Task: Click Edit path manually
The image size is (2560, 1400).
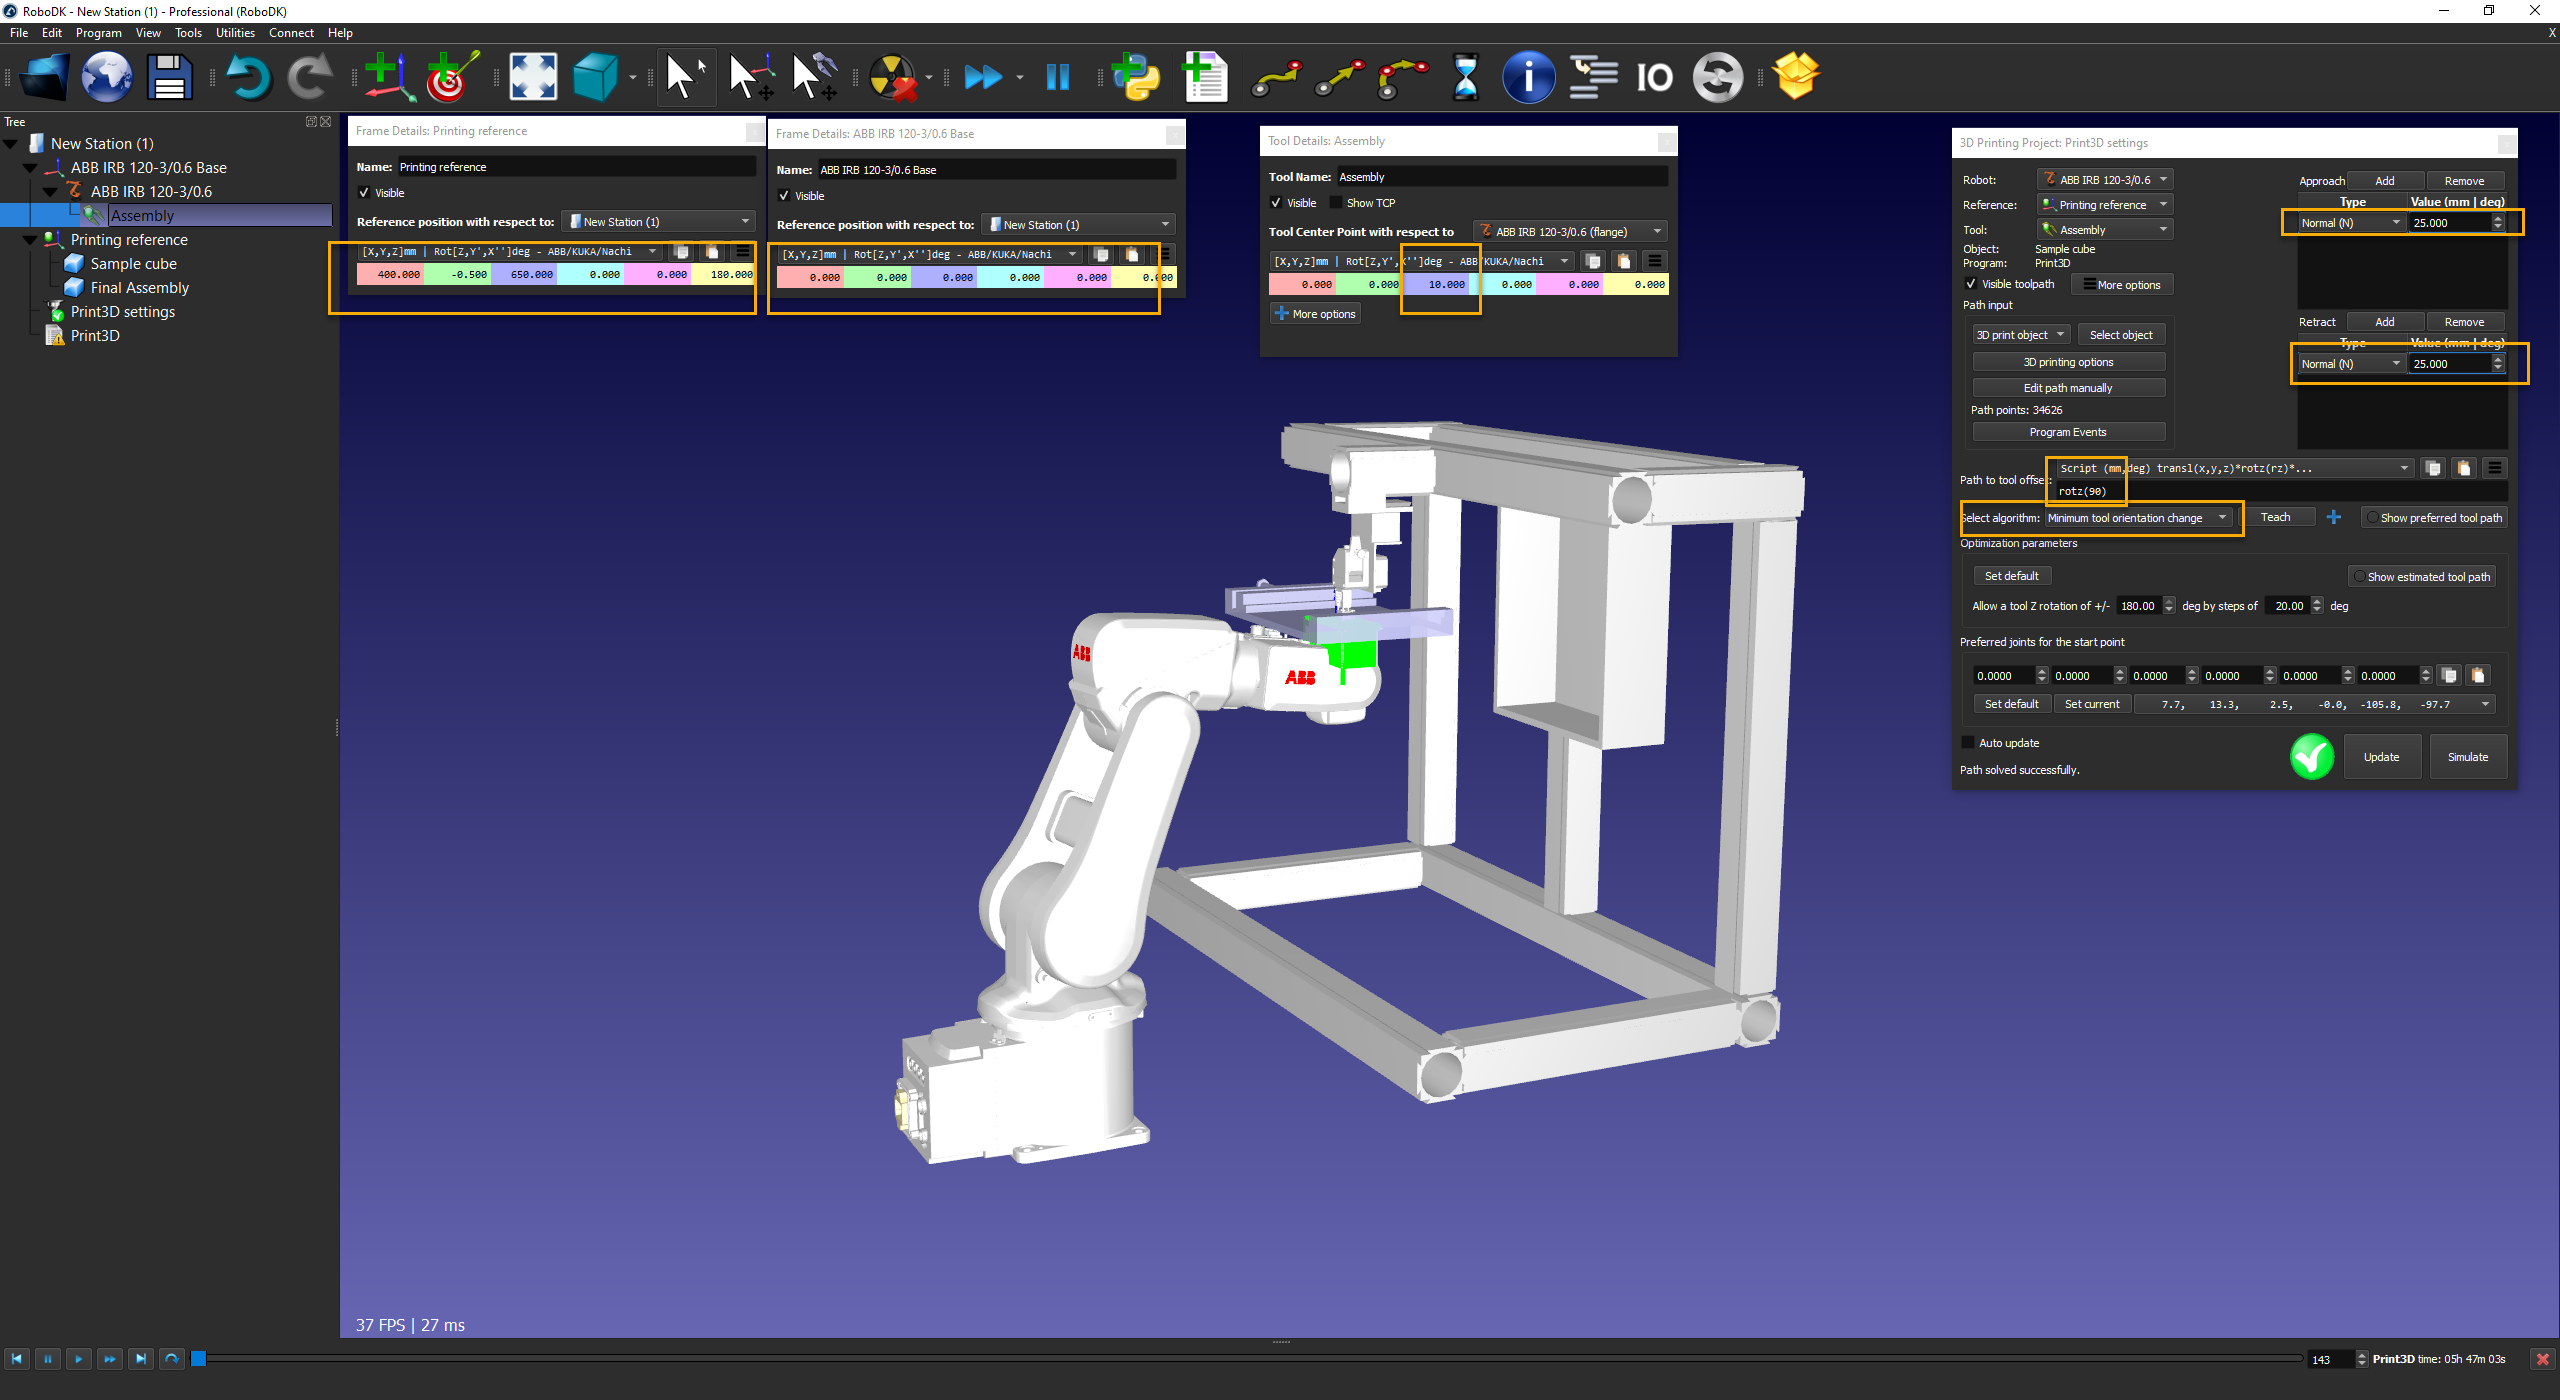Action: click(x=2068, y=388)
